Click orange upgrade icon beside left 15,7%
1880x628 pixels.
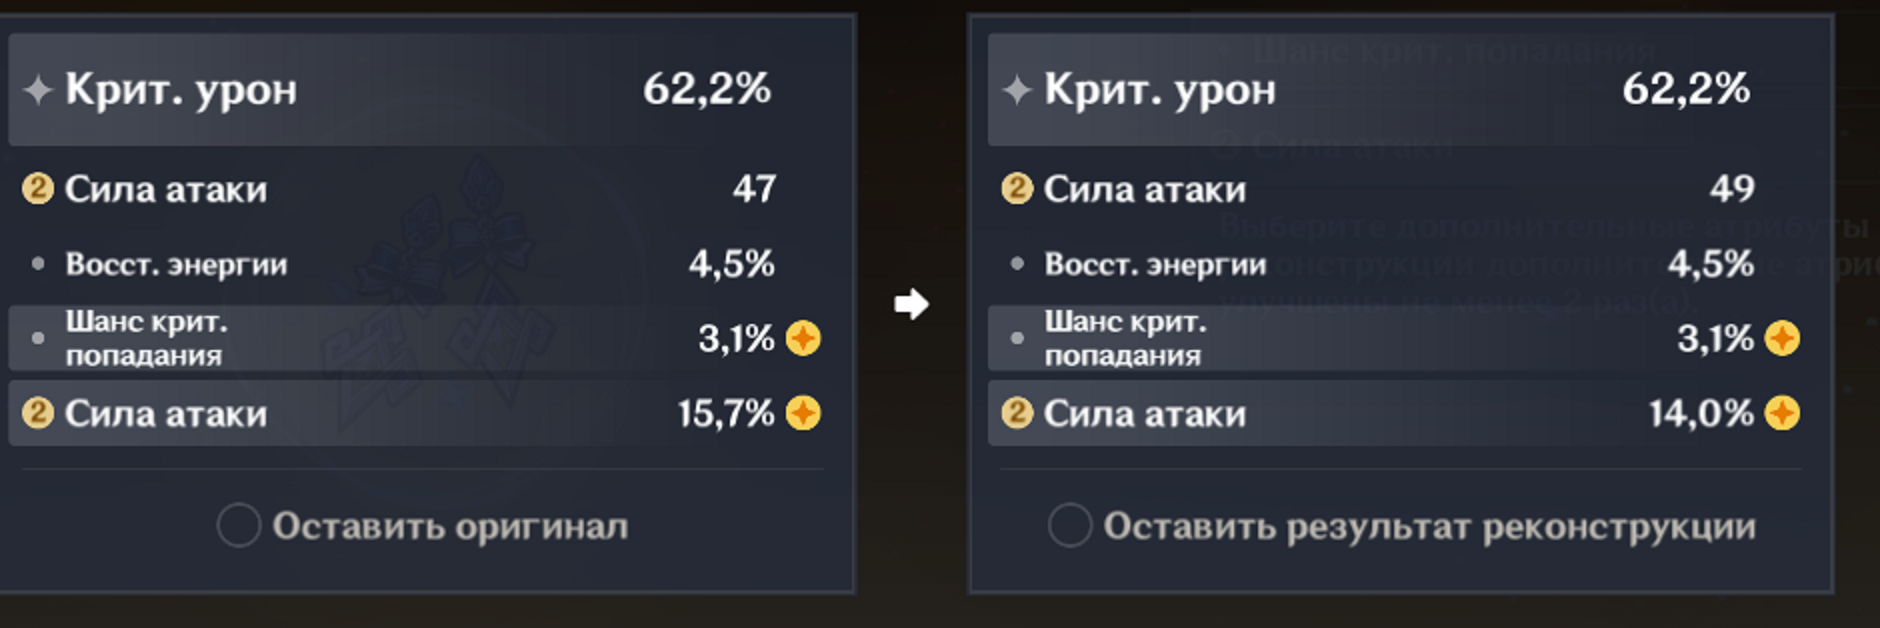[803, 413]
